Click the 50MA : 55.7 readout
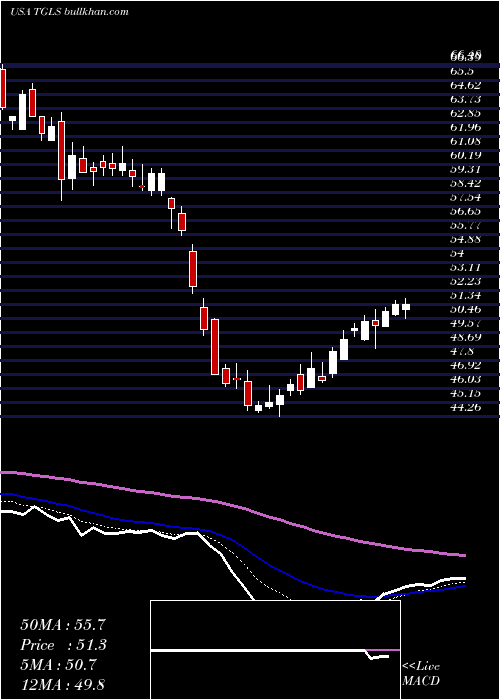Image resolution: width=500 pixels, height=700 pixels. pos(63,625)
